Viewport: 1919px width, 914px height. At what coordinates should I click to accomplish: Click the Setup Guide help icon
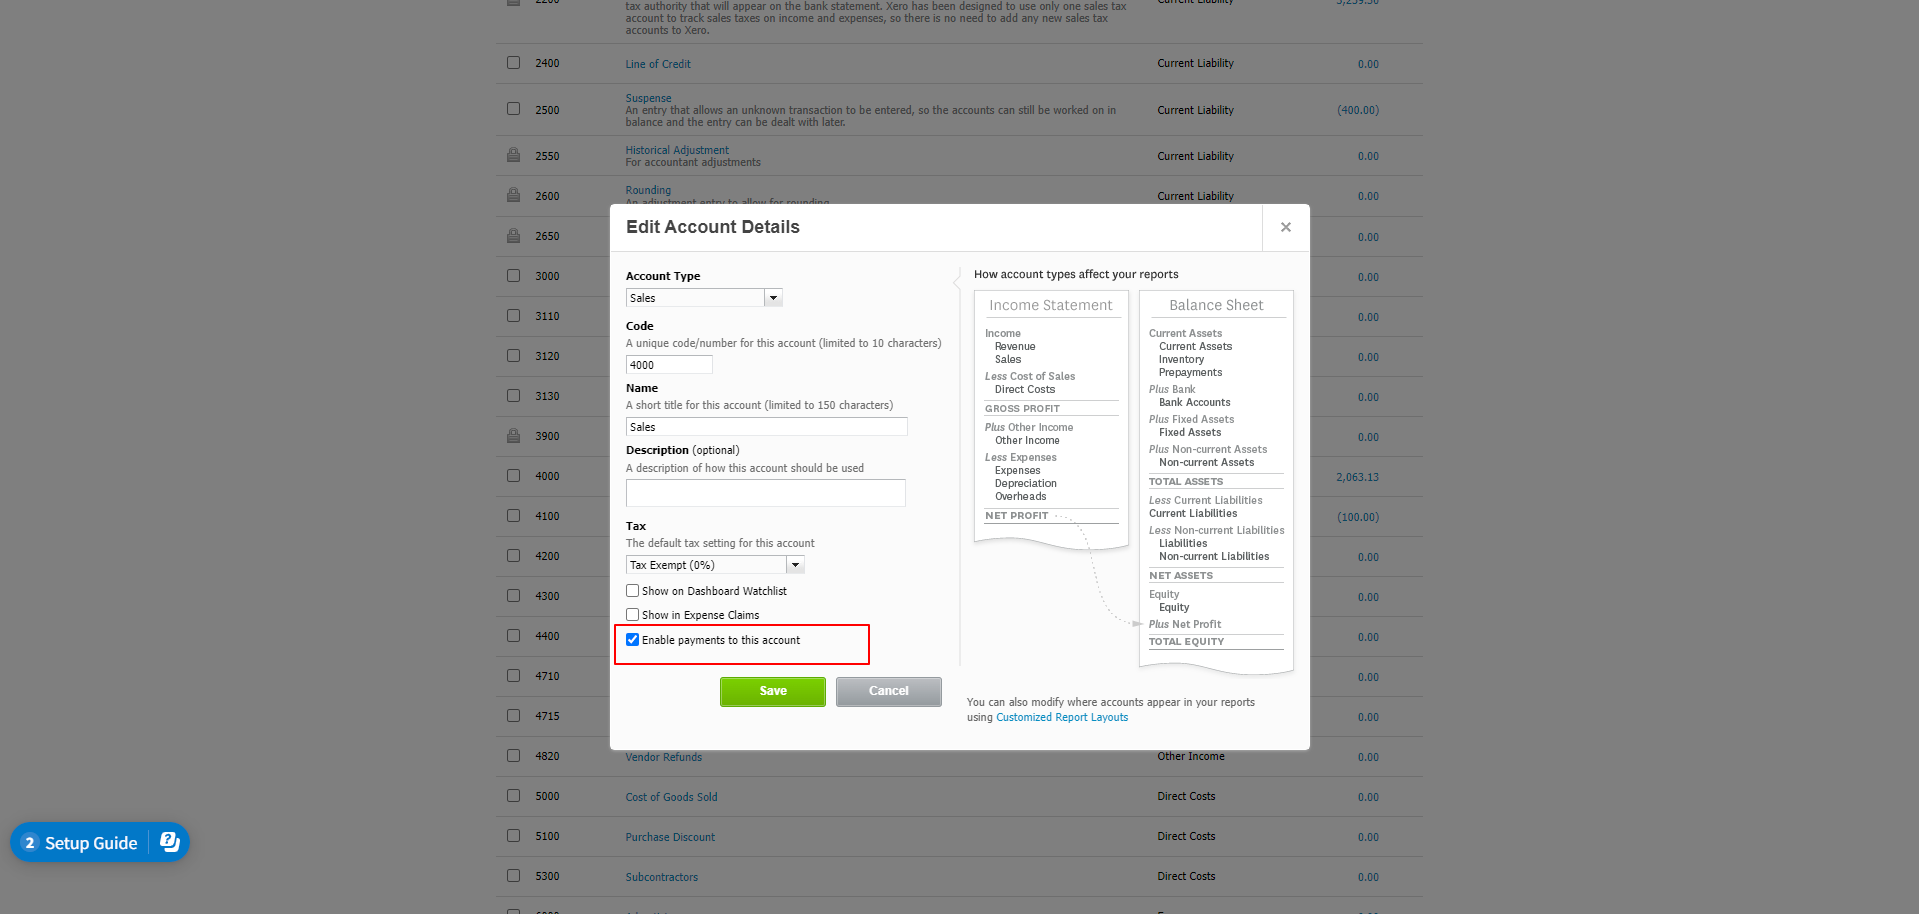(170, 842)
